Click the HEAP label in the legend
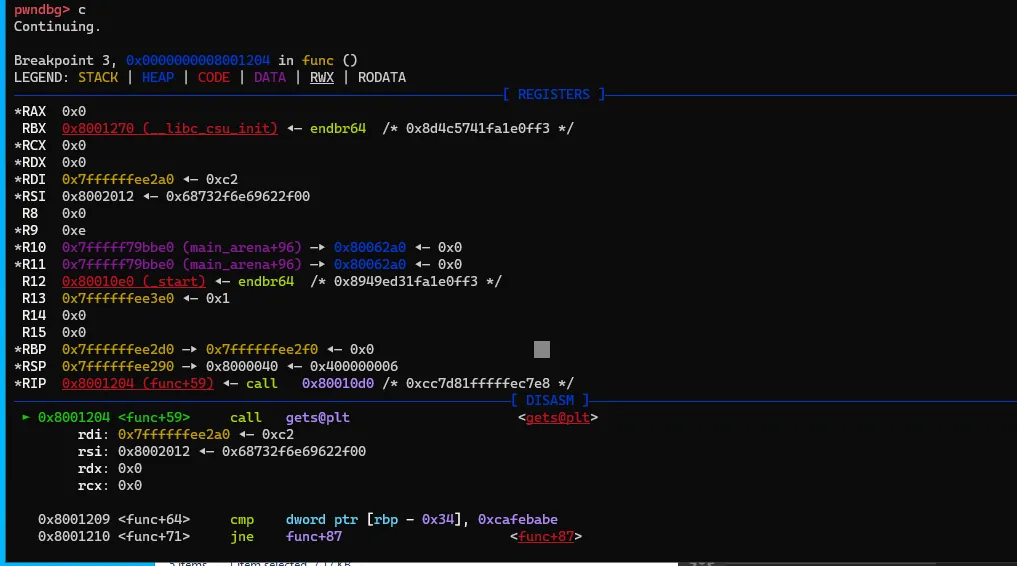The height and width of the screenshot is (566, 1017). [158, 77]
